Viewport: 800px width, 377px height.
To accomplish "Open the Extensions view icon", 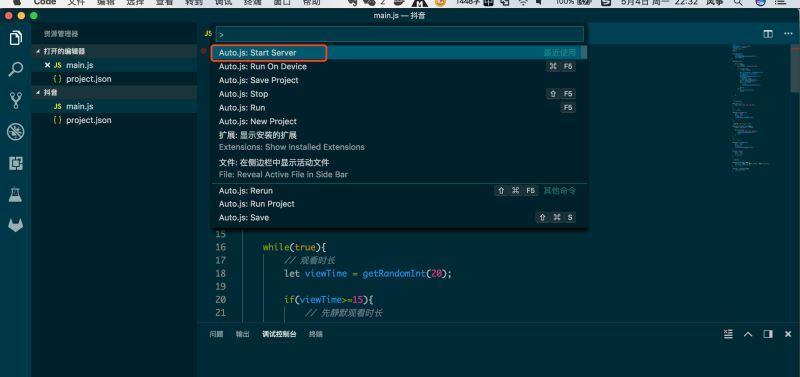I will click(15, 163).
